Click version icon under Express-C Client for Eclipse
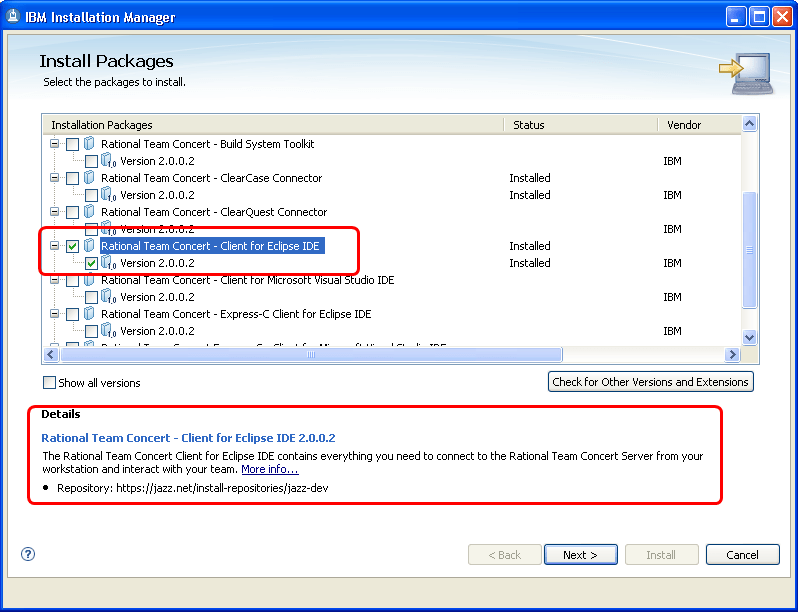 click(108, 331)
